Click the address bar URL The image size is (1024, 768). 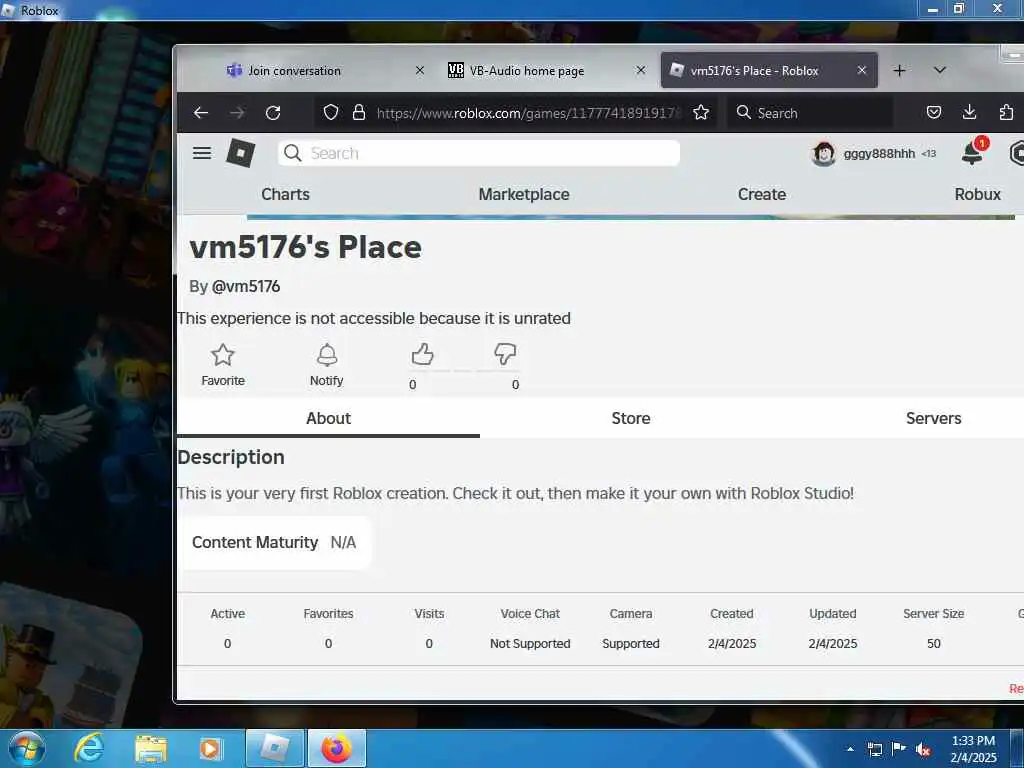point(526,113)
